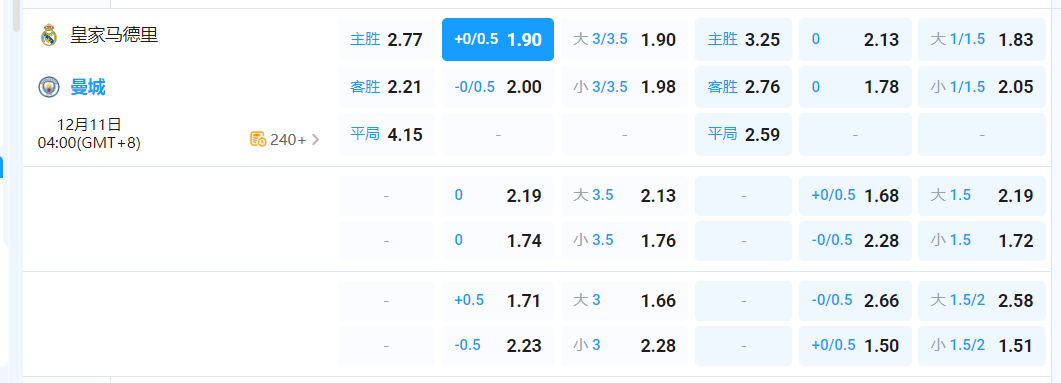This screenshot has height=383, width=1061.
Task: Choose 小 3.5 at odds 1.76
Action: (624, 240)
